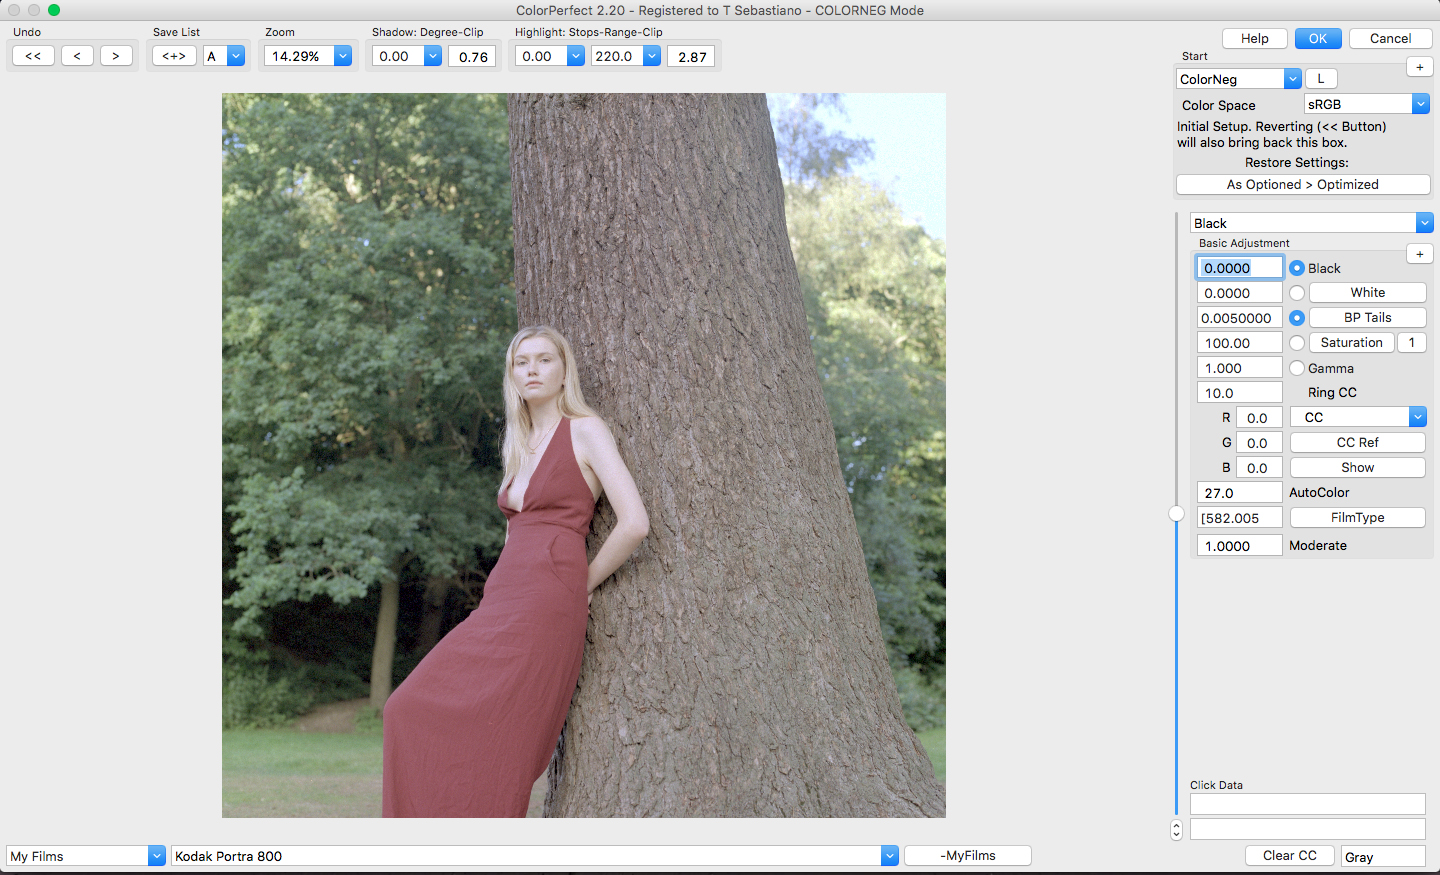The height and width of the screenshot is (875, 1440).
Task: Click the Gamma 1.000 field
Action: point(1240,368)
